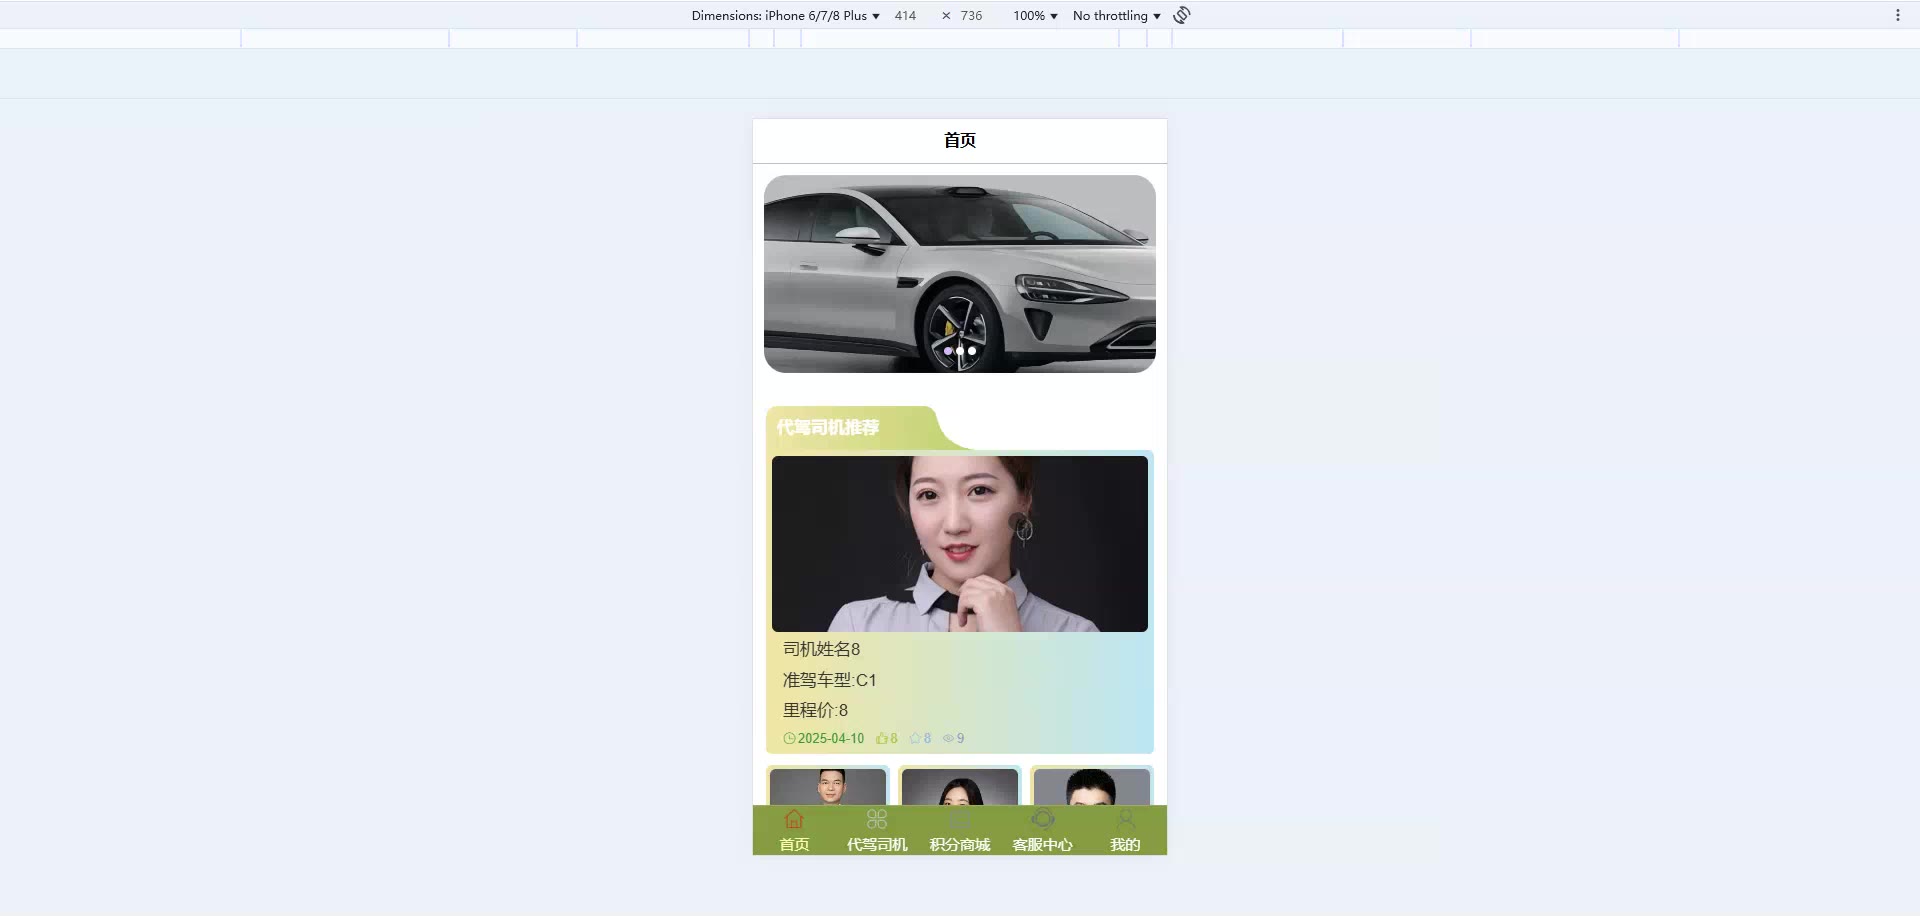This screenshot has height=916, width=1920.
Task: Click the rotate device icon in toolbar
Action: click(1182, 15)
